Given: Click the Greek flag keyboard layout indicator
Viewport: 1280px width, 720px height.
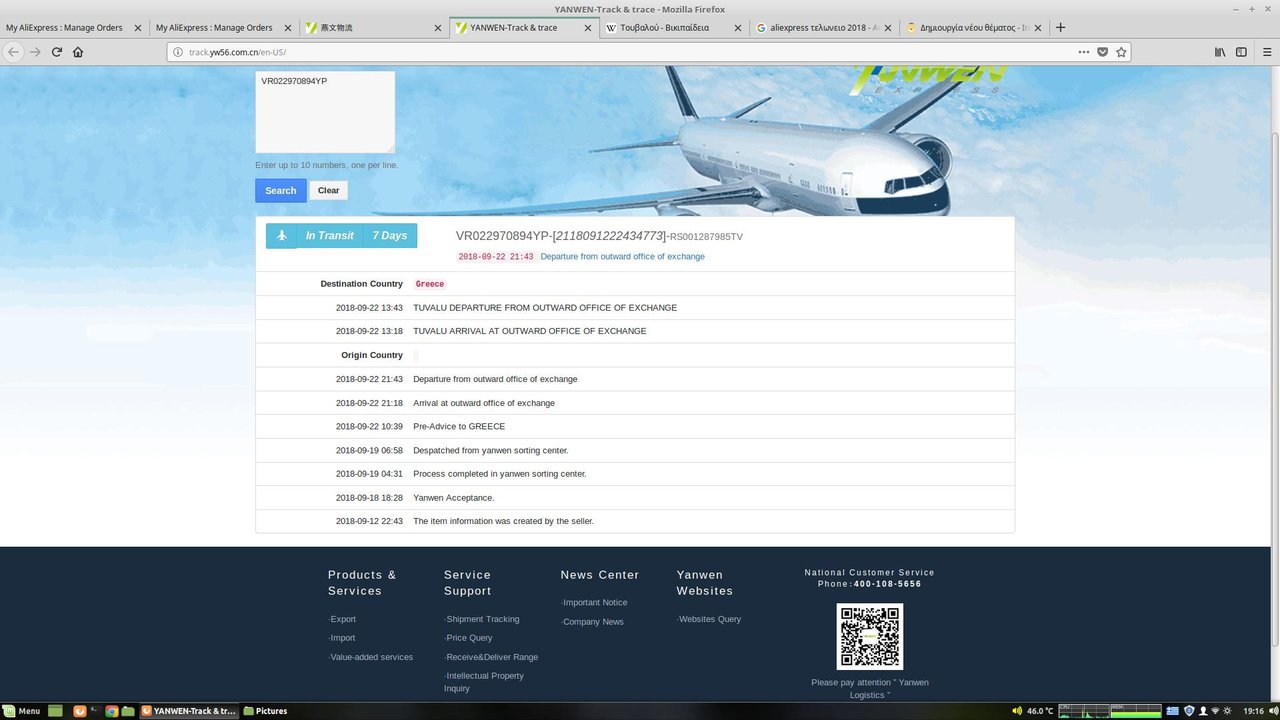Looking at the screenshot, I should (1174, 711).
